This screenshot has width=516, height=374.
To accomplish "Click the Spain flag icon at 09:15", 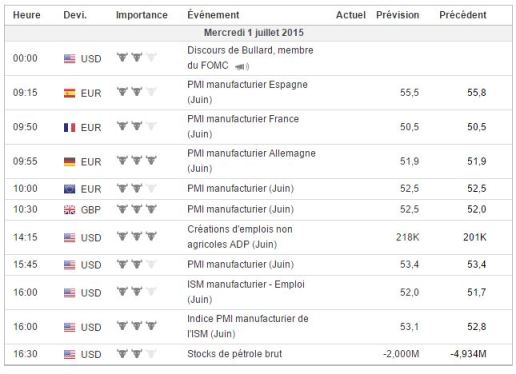I will pos(70,93).
